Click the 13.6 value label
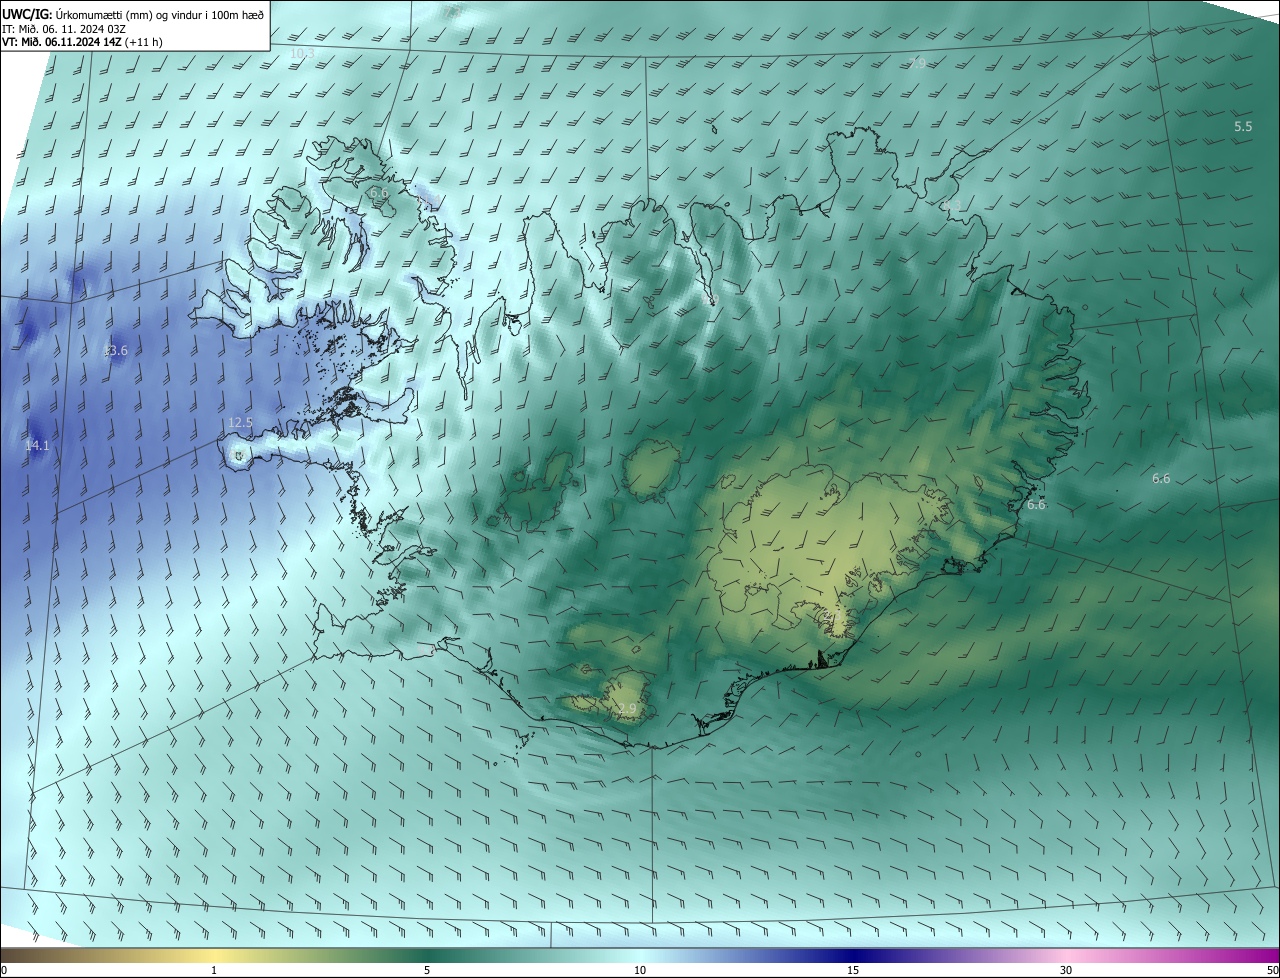The image size is (1280, 978). [x=116, y=351]
